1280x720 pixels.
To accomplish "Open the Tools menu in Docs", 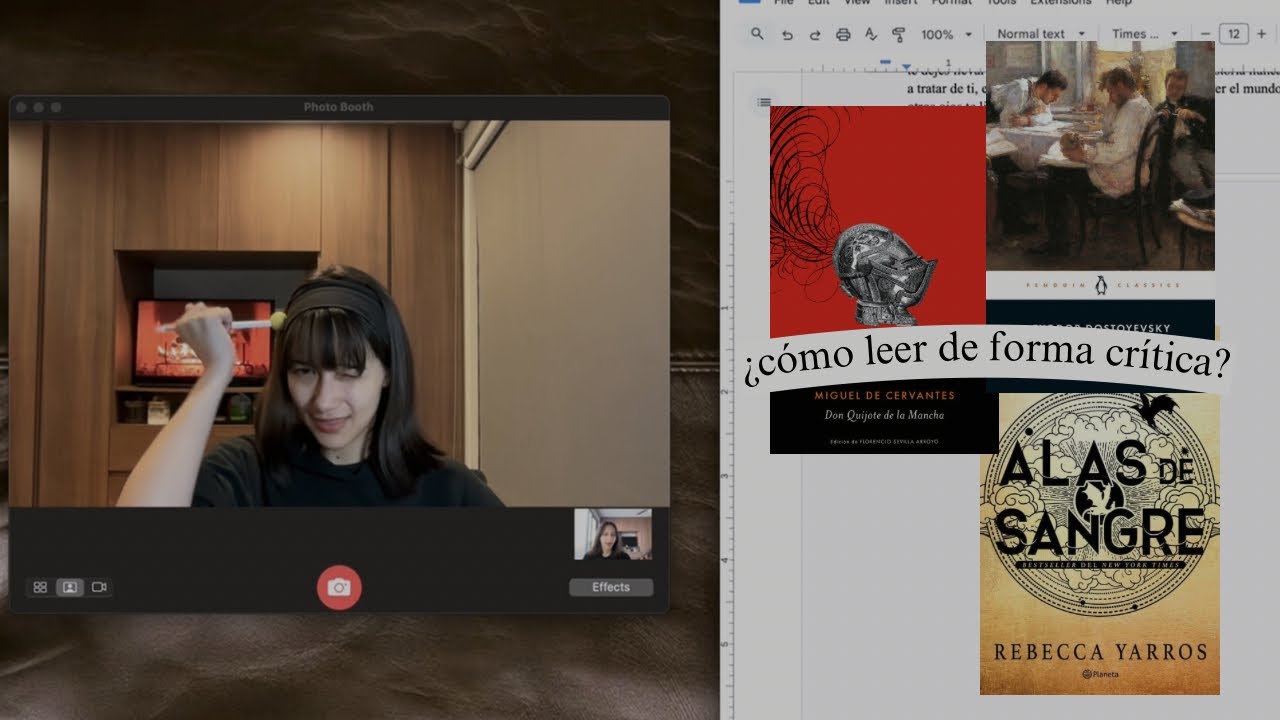I will point(1001,3).
